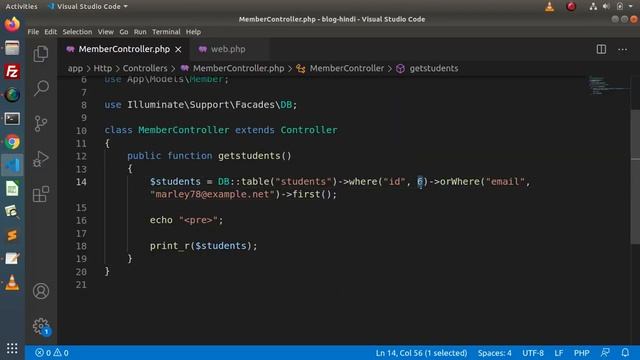Launch FileZilla from the dock
640x360 pixels.
(x=12, y=72)
